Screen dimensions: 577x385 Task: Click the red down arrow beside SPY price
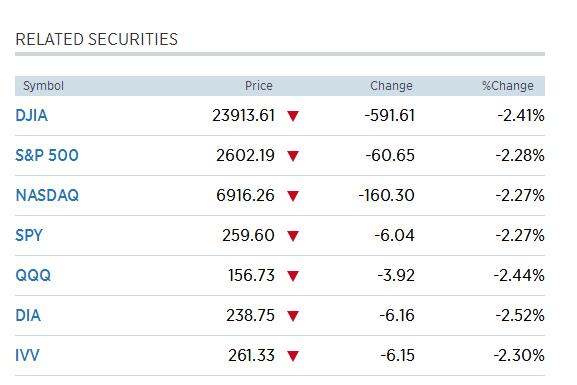click(293, 236)
